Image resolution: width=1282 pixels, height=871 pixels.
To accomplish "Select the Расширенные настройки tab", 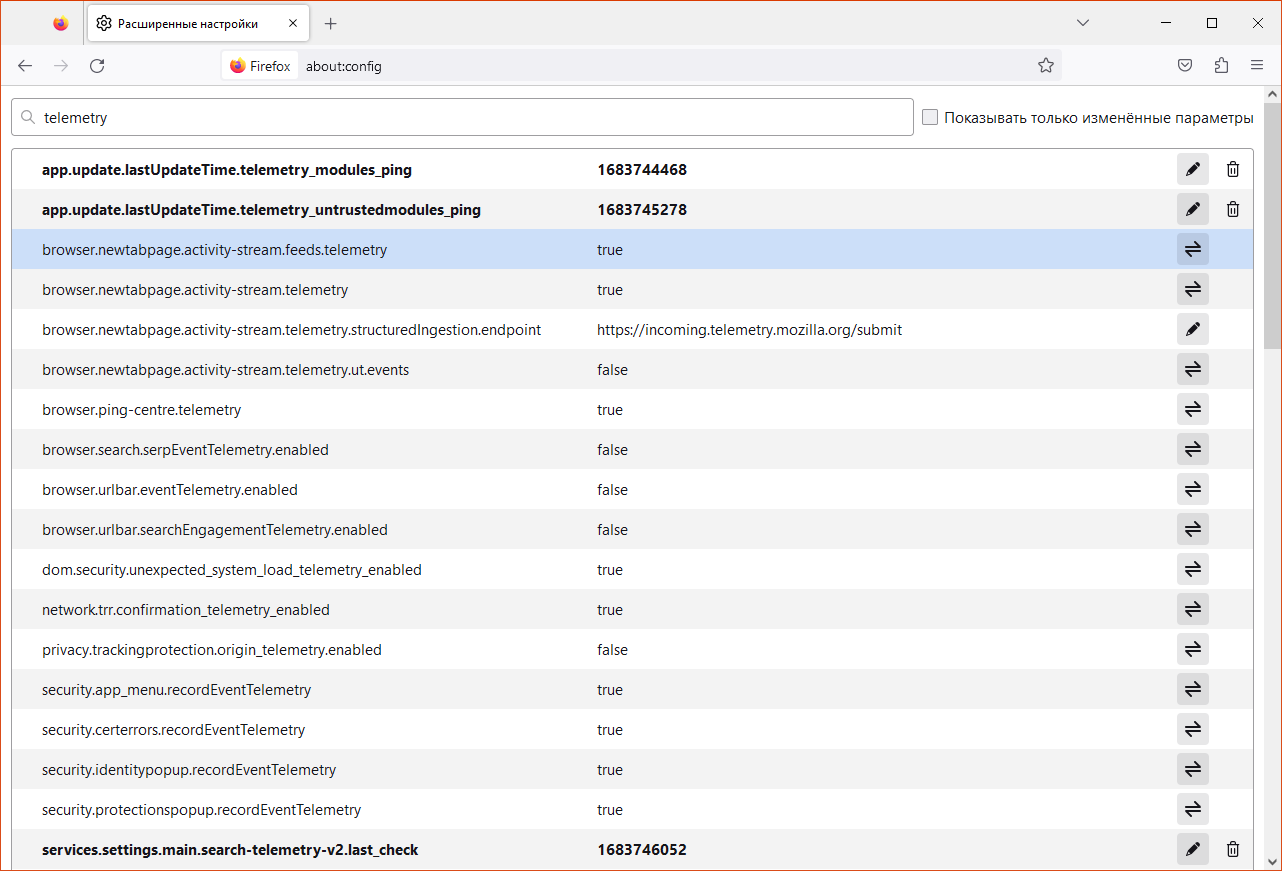I will coord(188,23).
